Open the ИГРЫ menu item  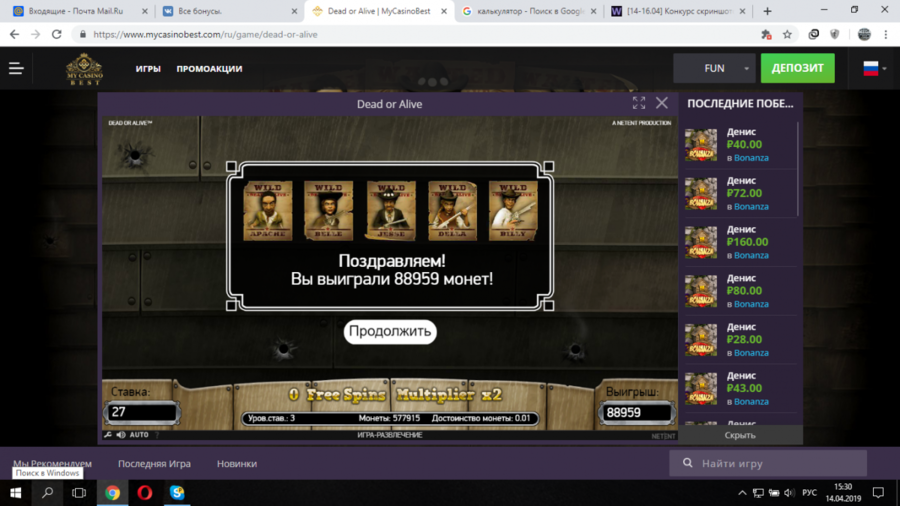point(148,69)
